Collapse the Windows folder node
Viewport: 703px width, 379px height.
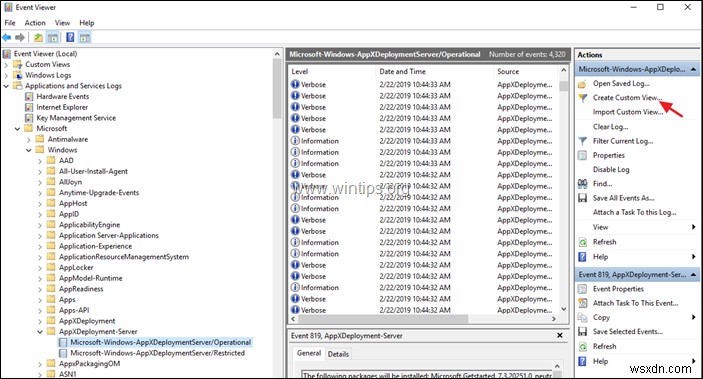click(x=29, y=150)
